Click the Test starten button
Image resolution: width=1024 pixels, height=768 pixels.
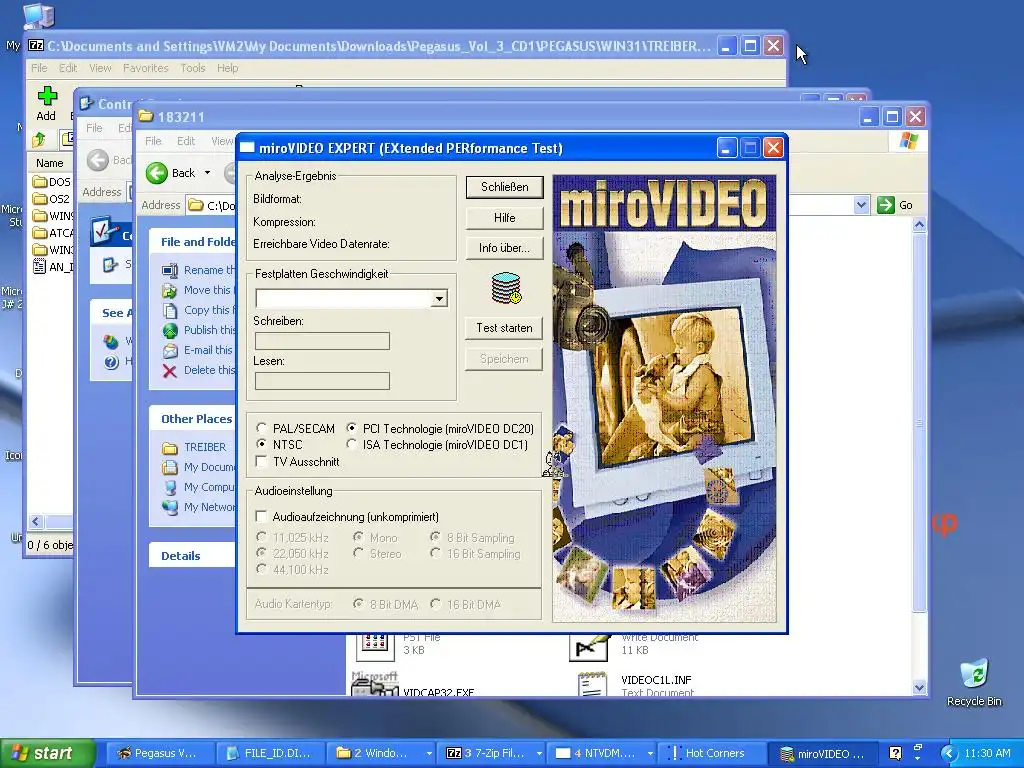504,328
